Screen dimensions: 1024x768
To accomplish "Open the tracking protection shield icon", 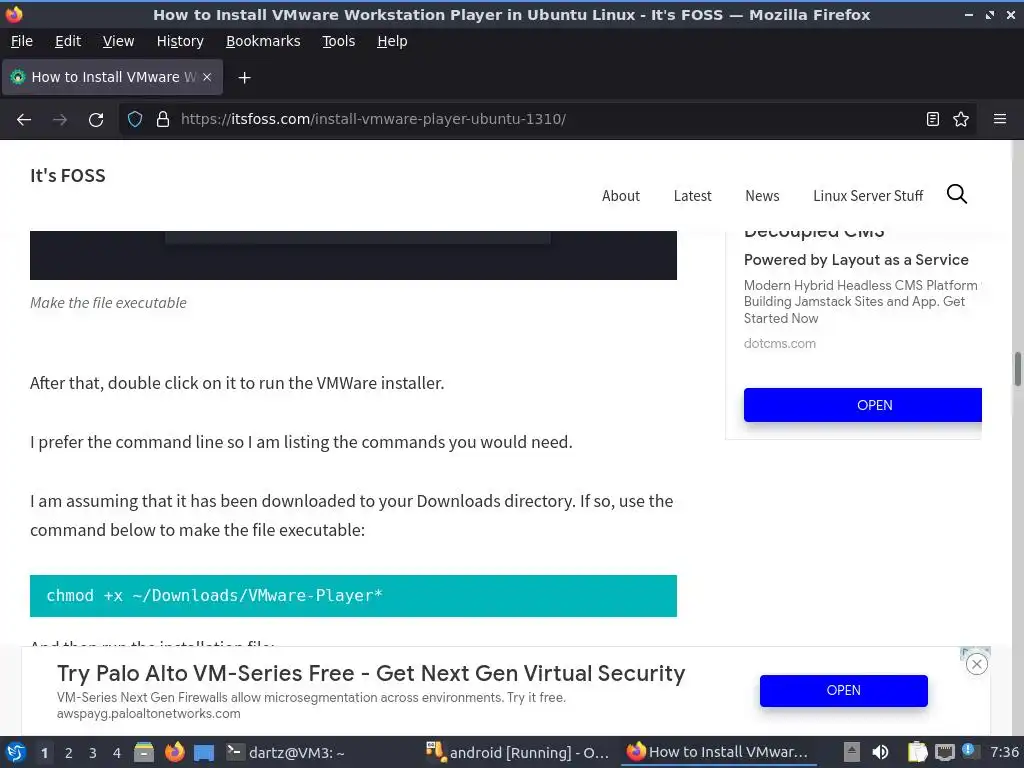I will point(135,119).
